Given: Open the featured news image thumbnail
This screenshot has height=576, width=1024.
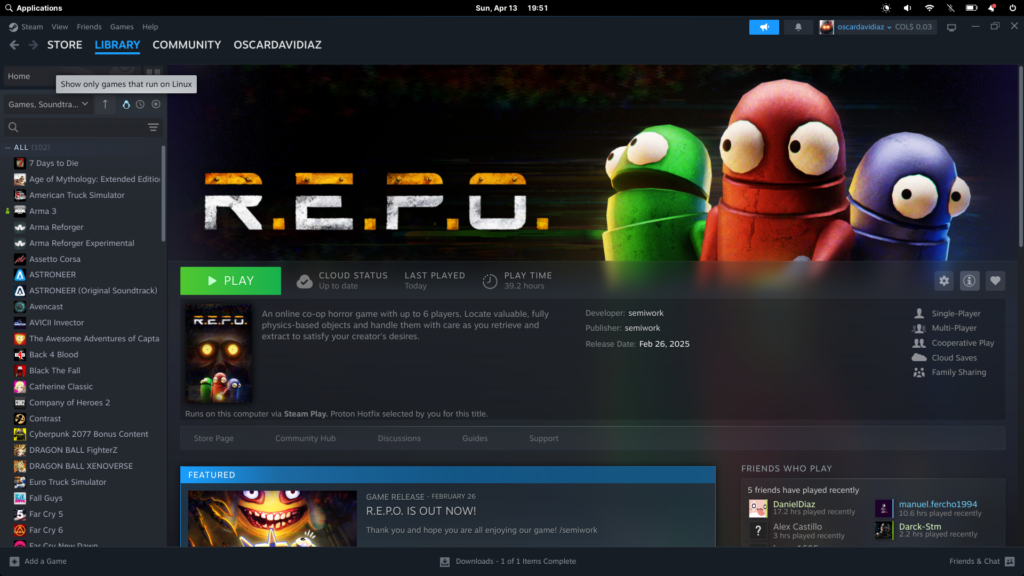Looking at the screenshot, I should coord(272,519).
